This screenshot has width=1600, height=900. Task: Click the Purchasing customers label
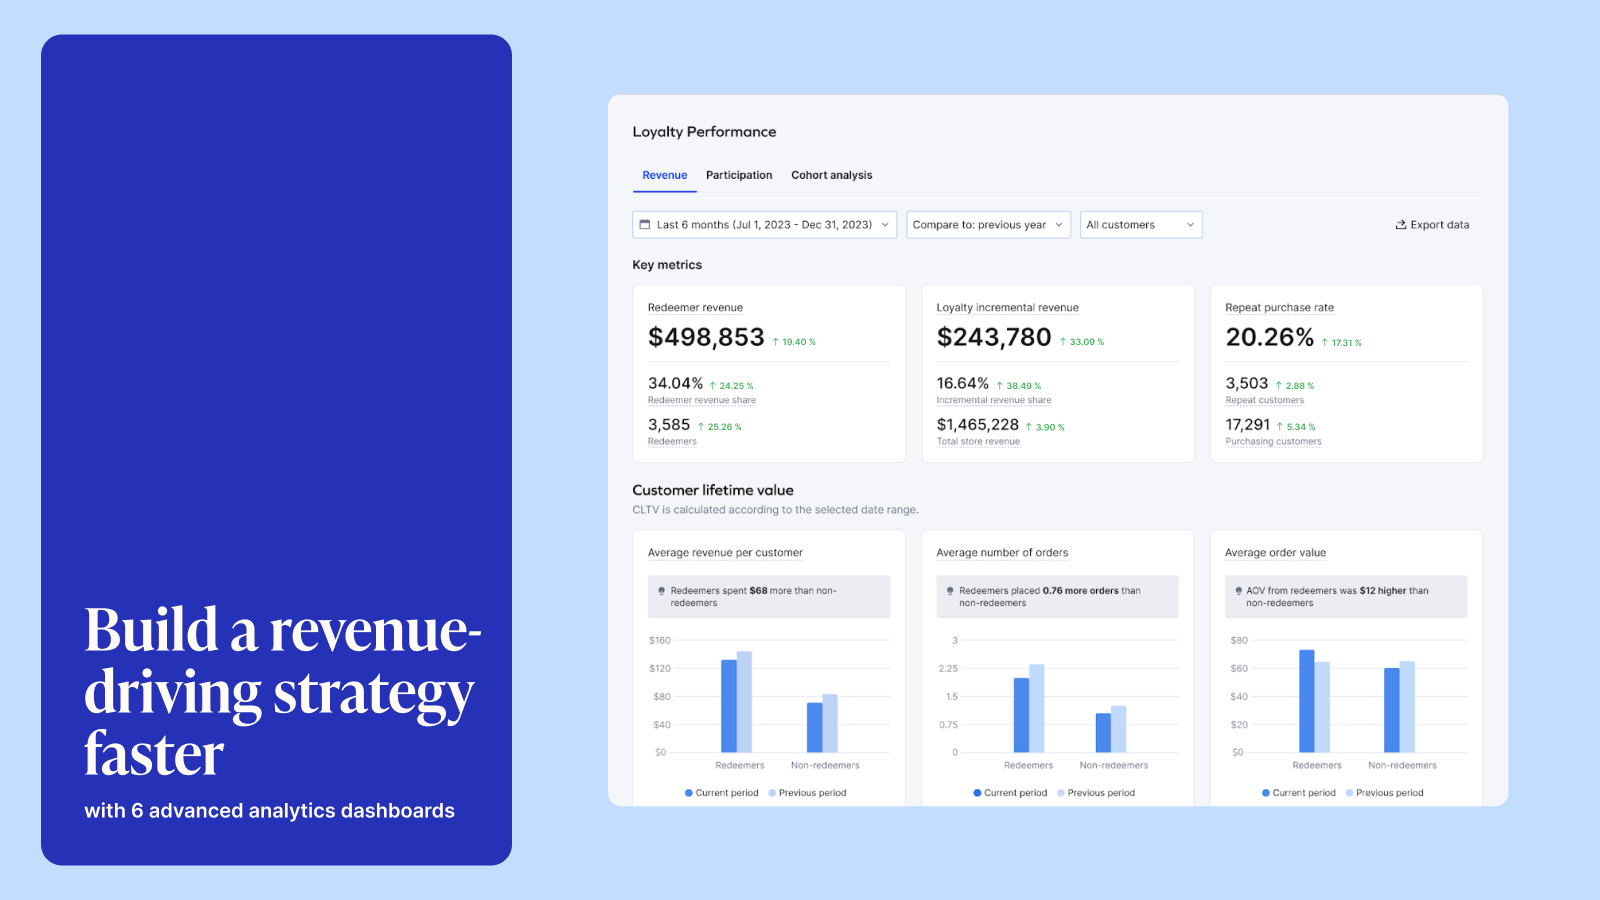pyautogui.click(x=1273, y=441)
